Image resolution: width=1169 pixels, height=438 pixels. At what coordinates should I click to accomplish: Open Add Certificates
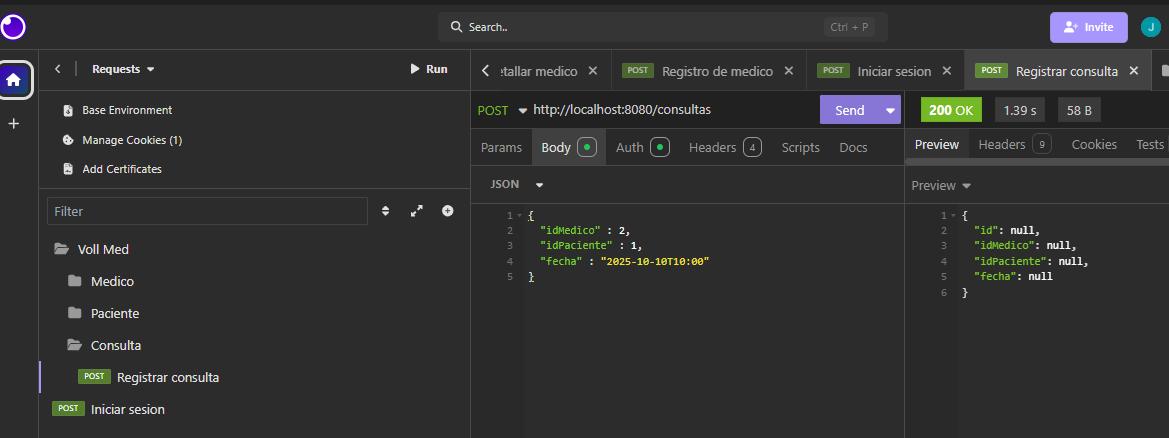point(122,169)
